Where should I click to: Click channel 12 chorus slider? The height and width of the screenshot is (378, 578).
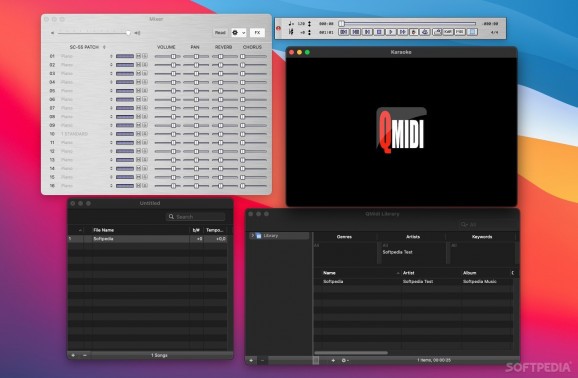pos(253,151)
